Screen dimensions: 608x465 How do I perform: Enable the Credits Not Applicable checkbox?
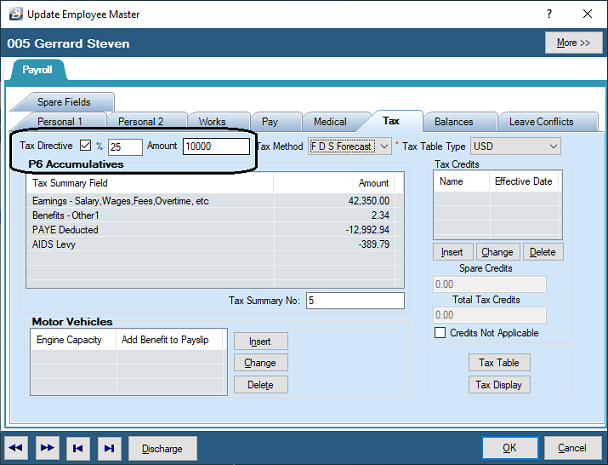(440, 333)
